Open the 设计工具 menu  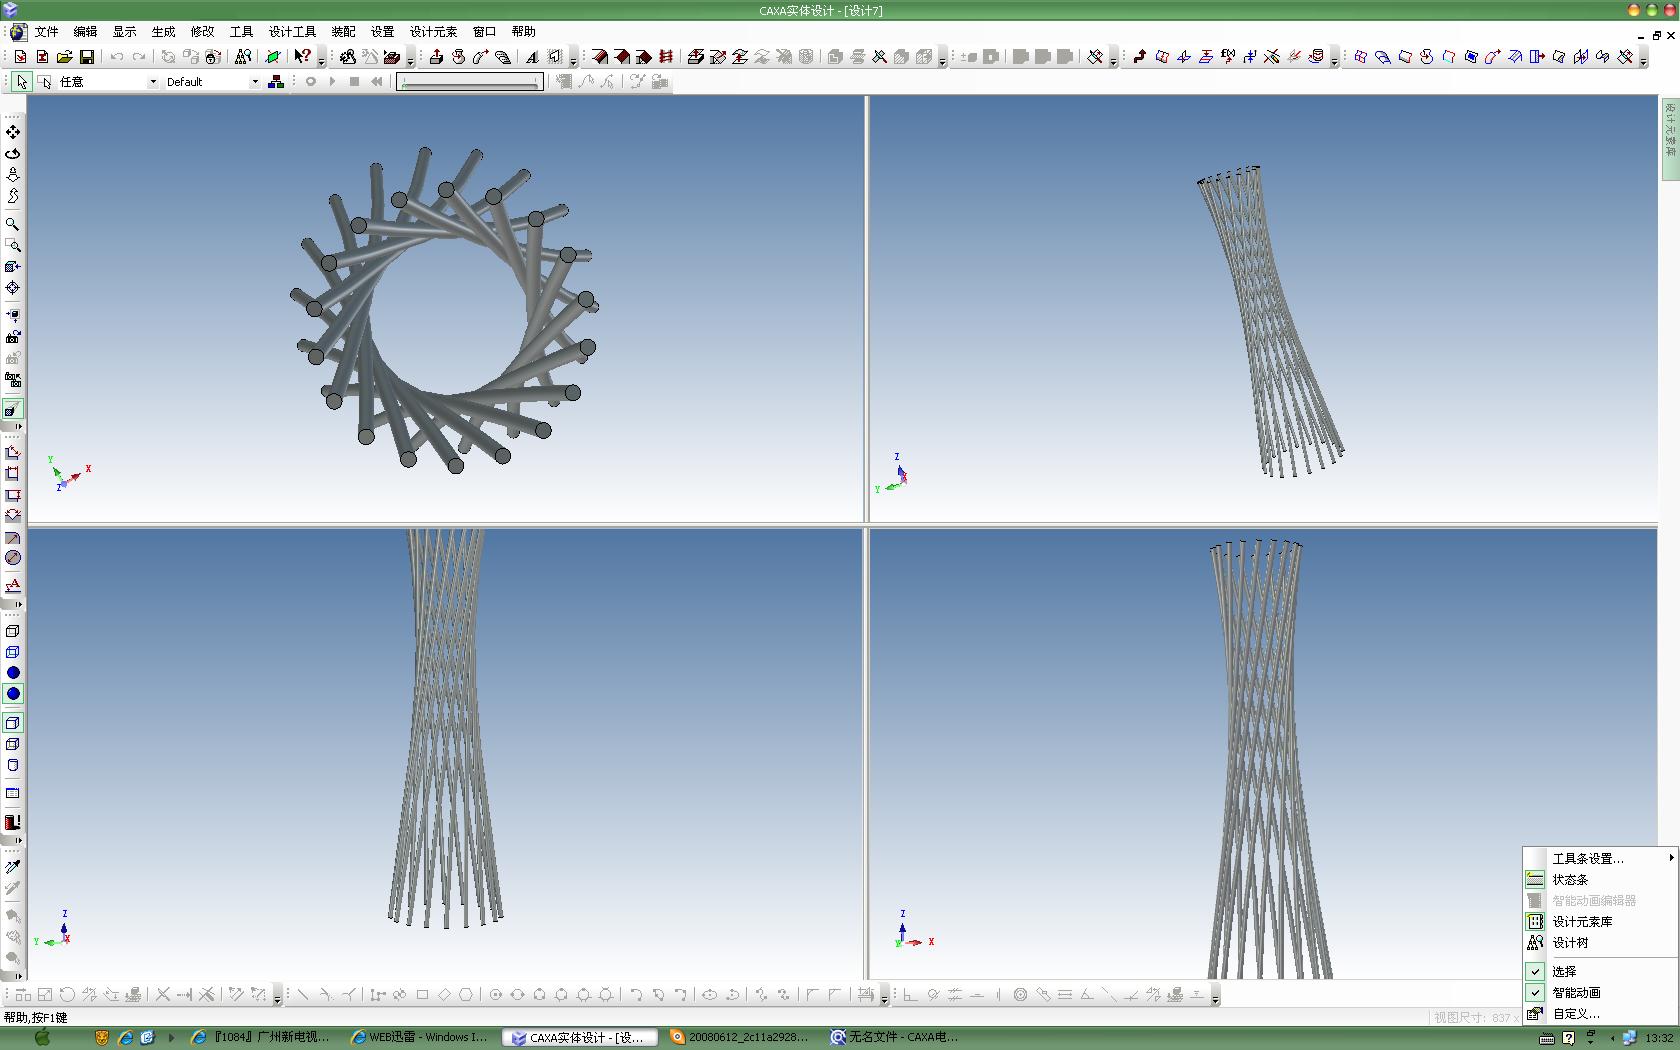(x=292, y=32)
